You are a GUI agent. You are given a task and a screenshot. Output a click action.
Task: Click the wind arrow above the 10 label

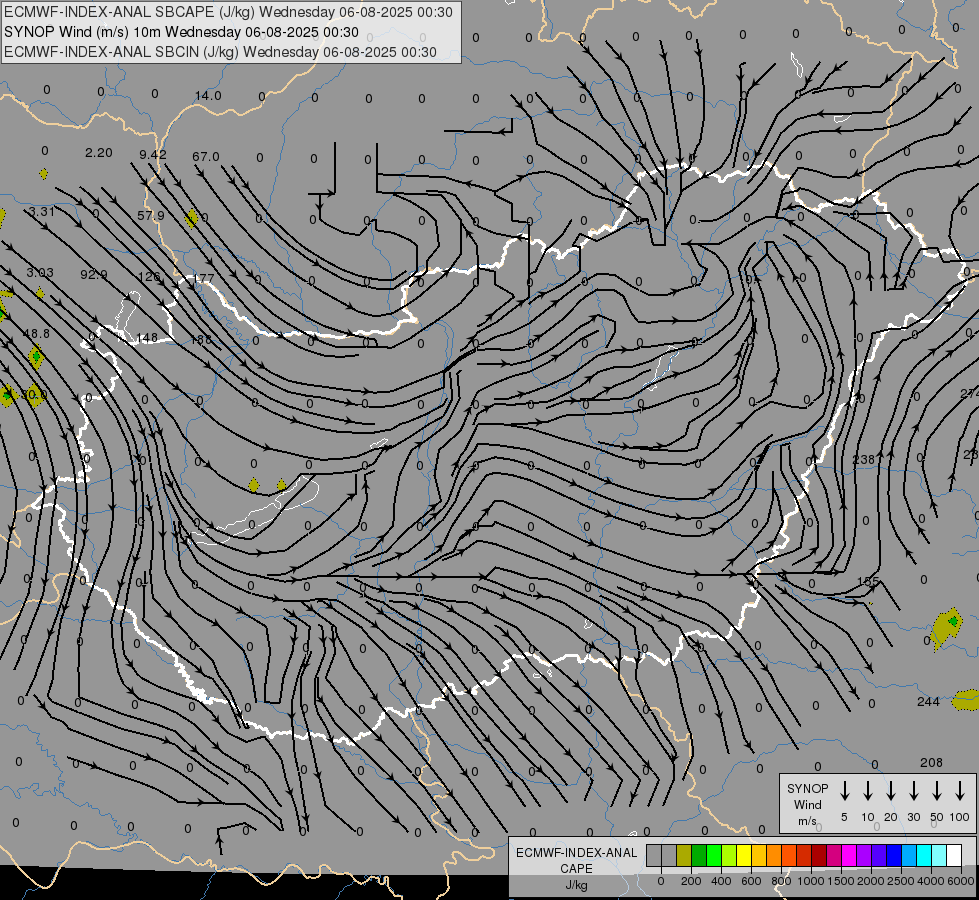click(867, 791)
